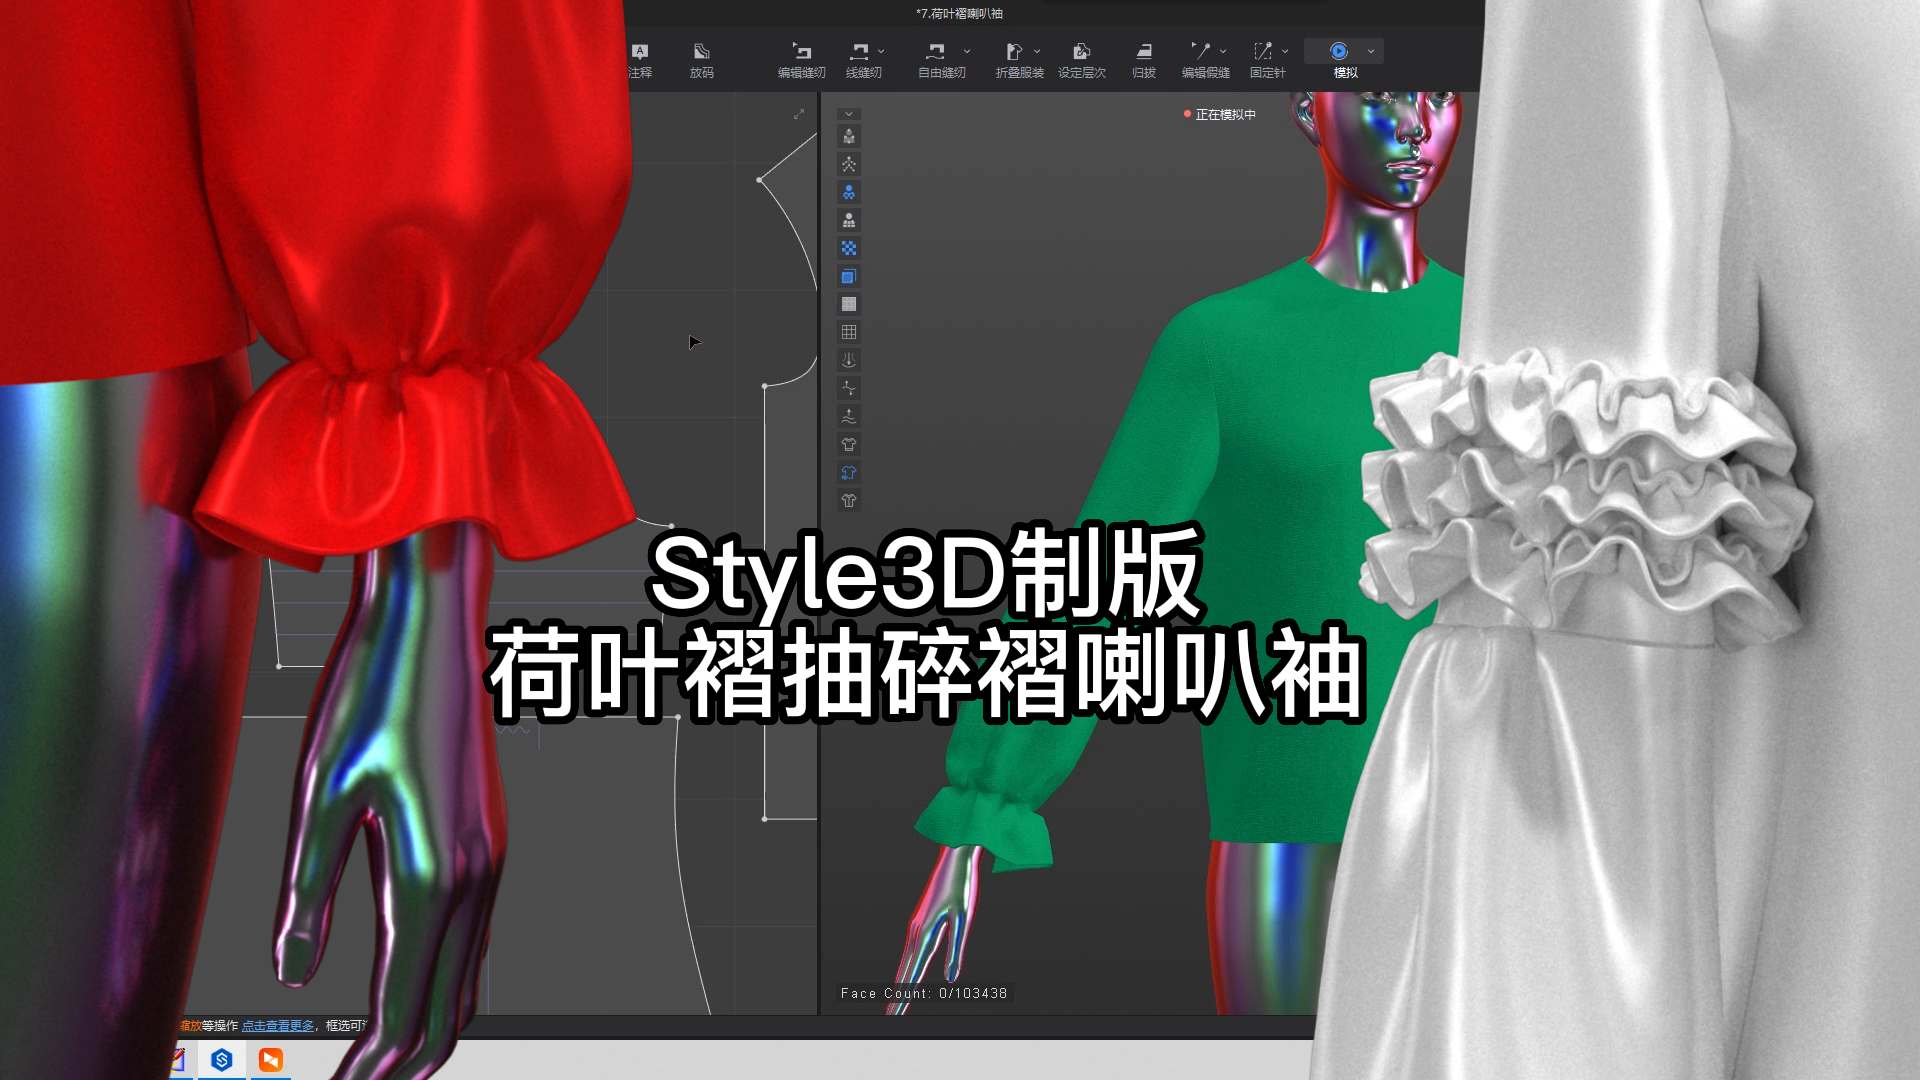Click the 正在模拟中 simulation status indicator

(1219, 115)
